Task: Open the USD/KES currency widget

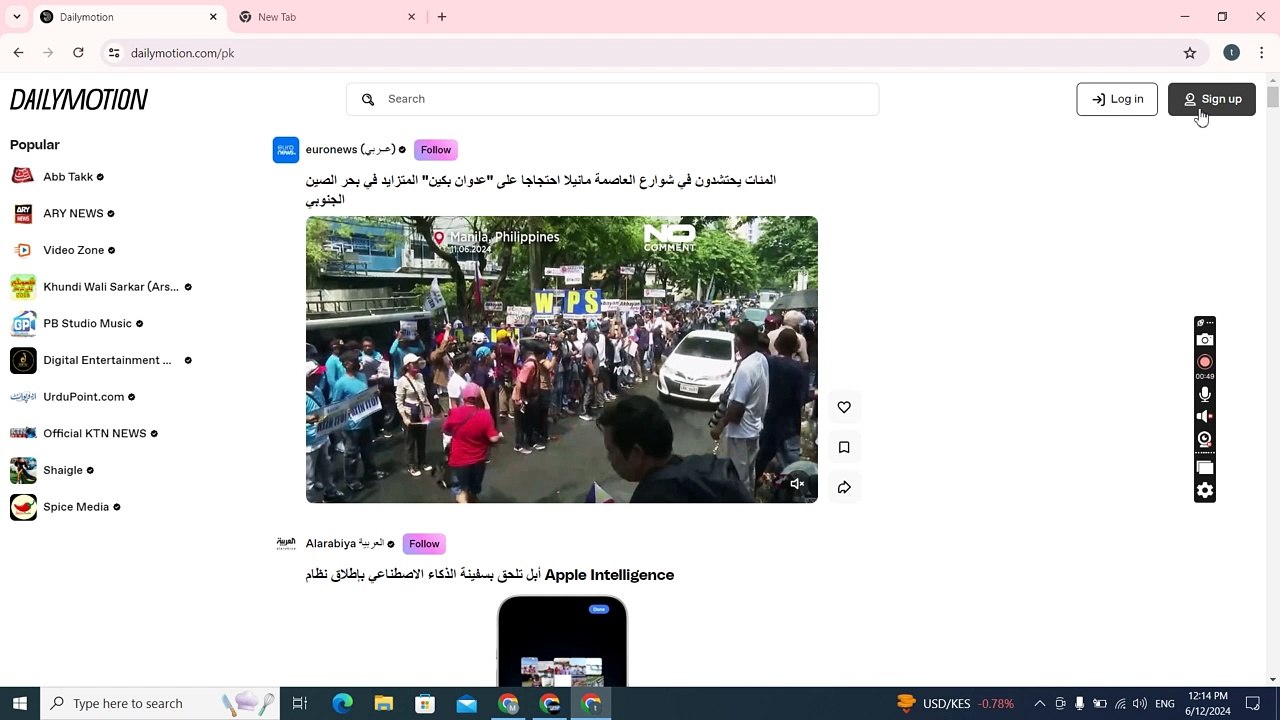Action: pos(955,703)
